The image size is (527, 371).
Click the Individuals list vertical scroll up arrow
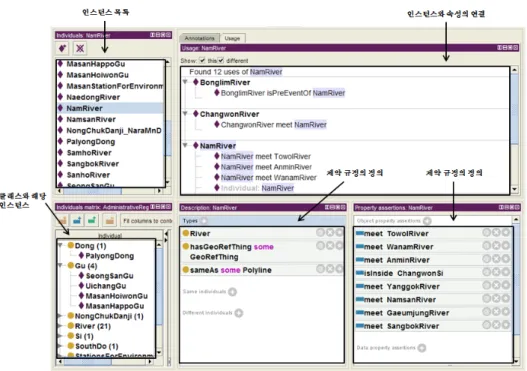168,62
